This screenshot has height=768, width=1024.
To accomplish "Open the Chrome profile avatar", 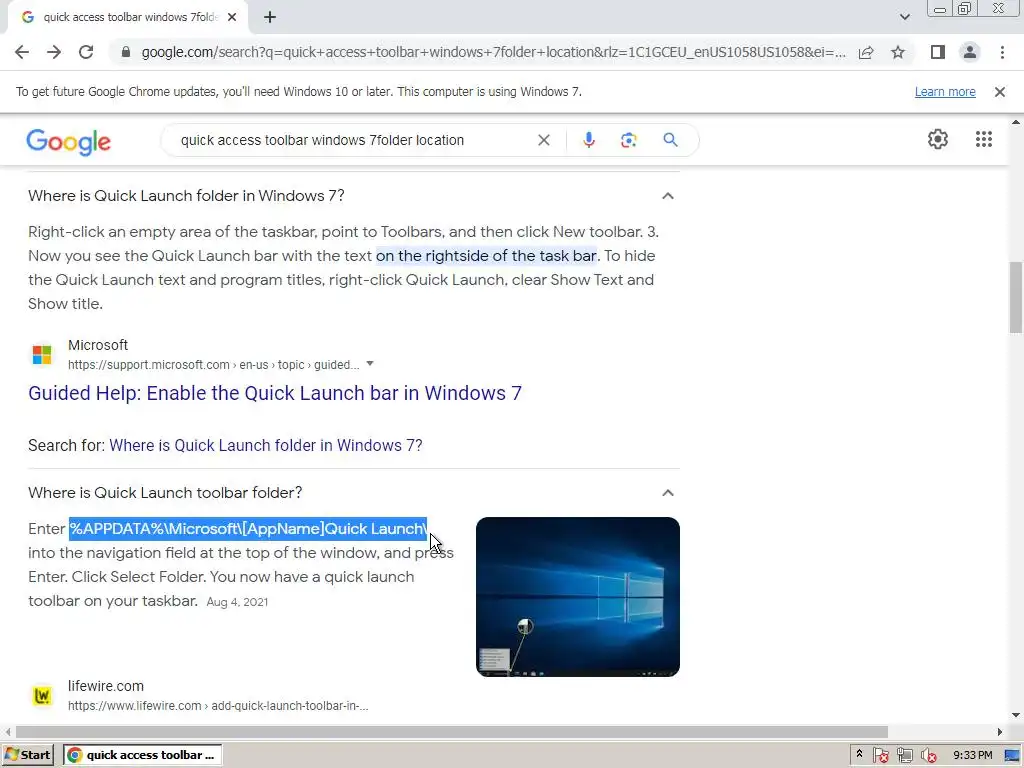I will [970, 52].
